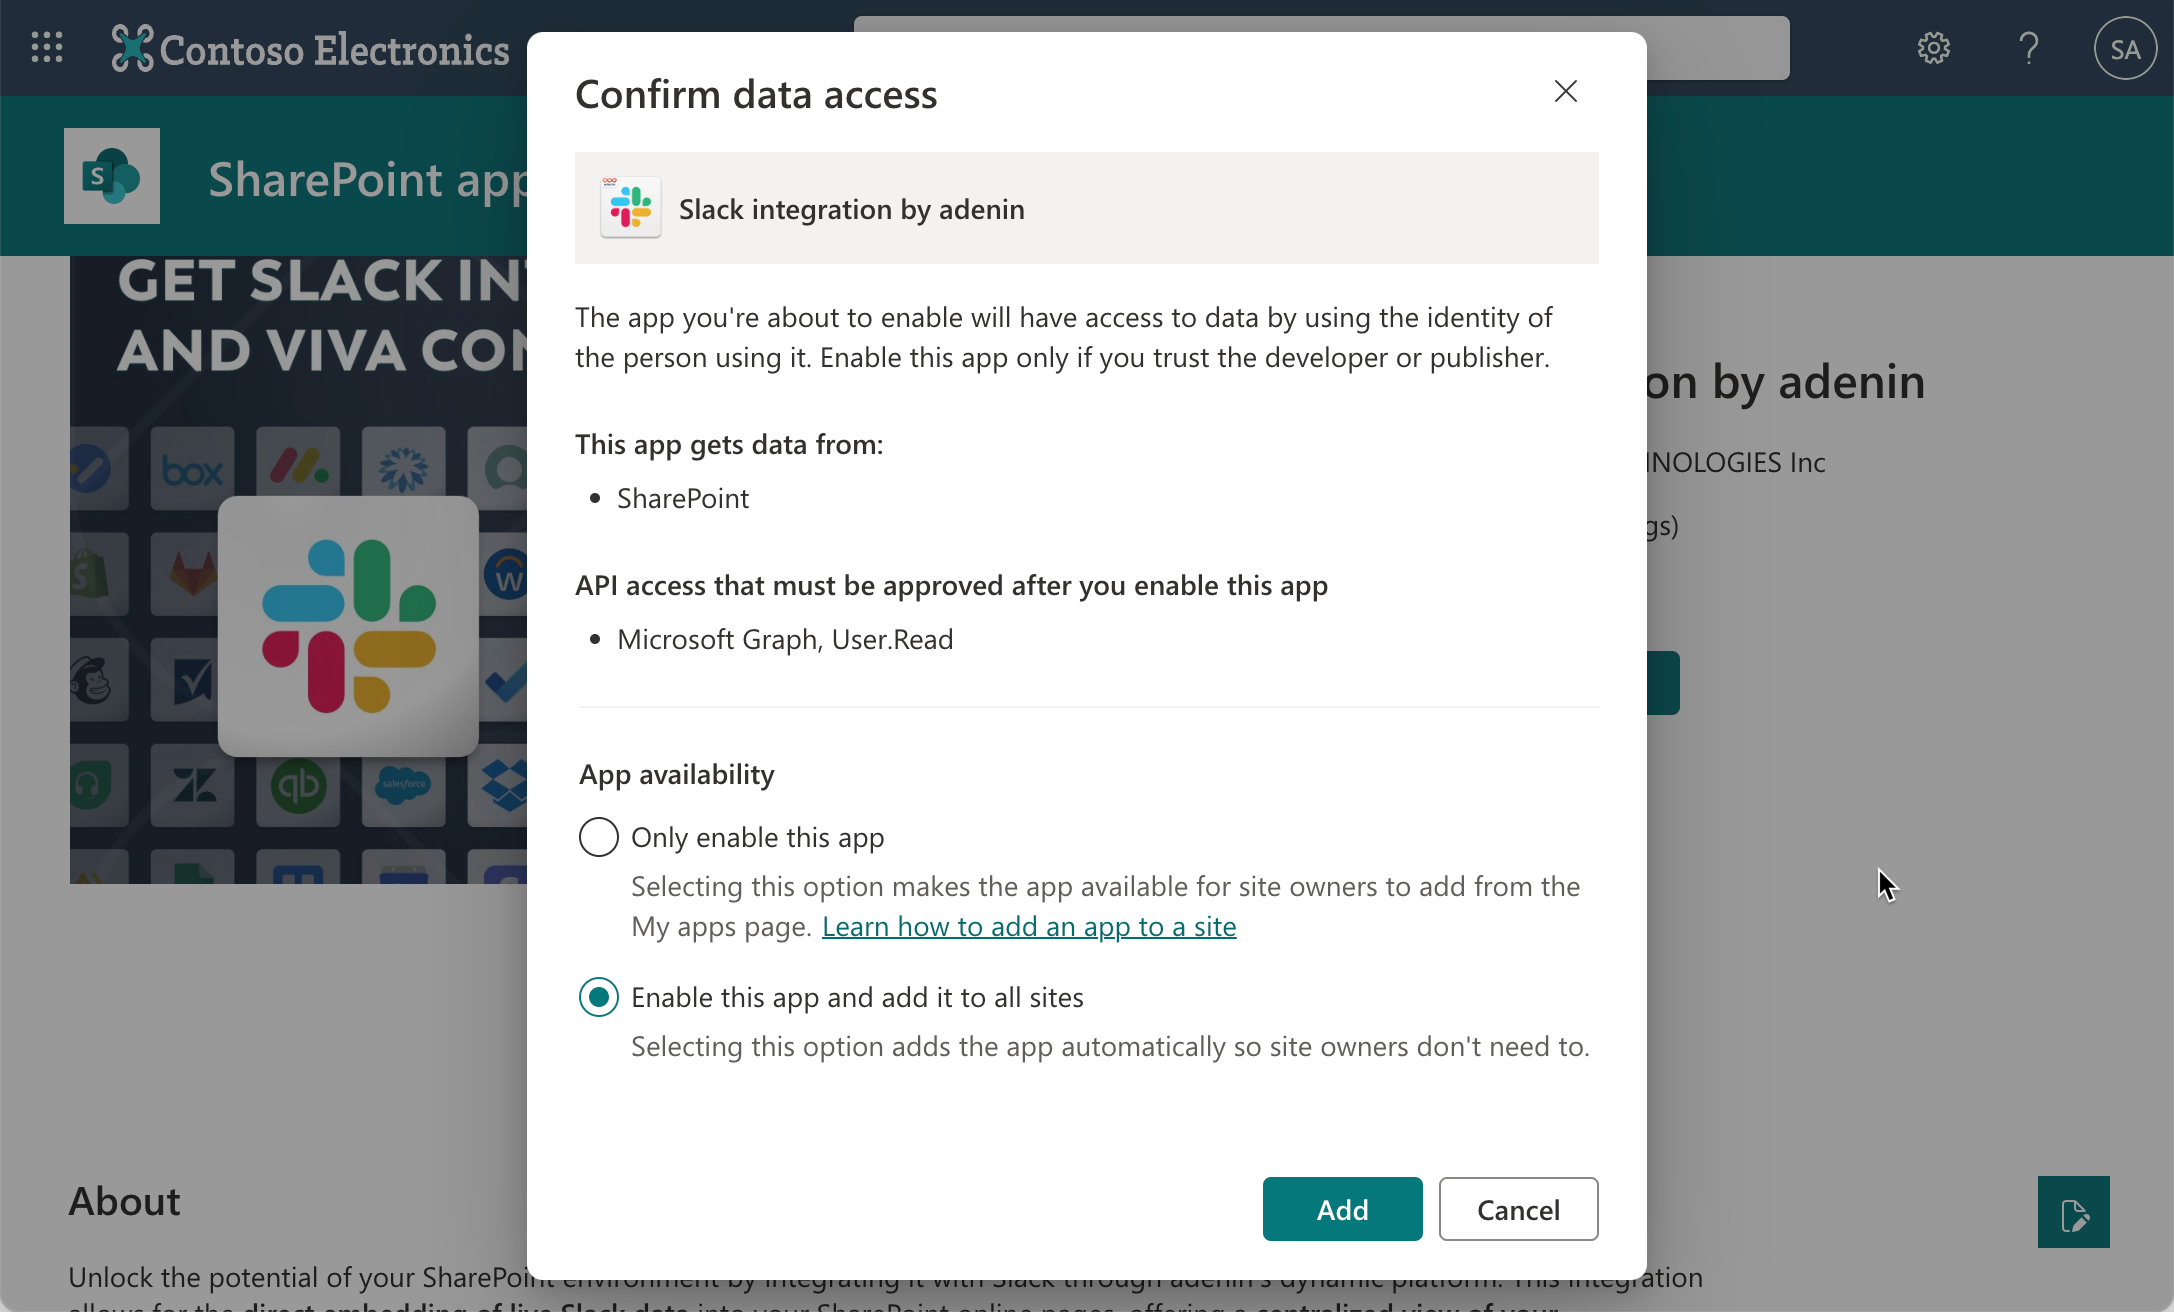This screenshot has height=1312, width=2174.
Task: Click the Box icon in banner image
Action: tap(192, 468)
